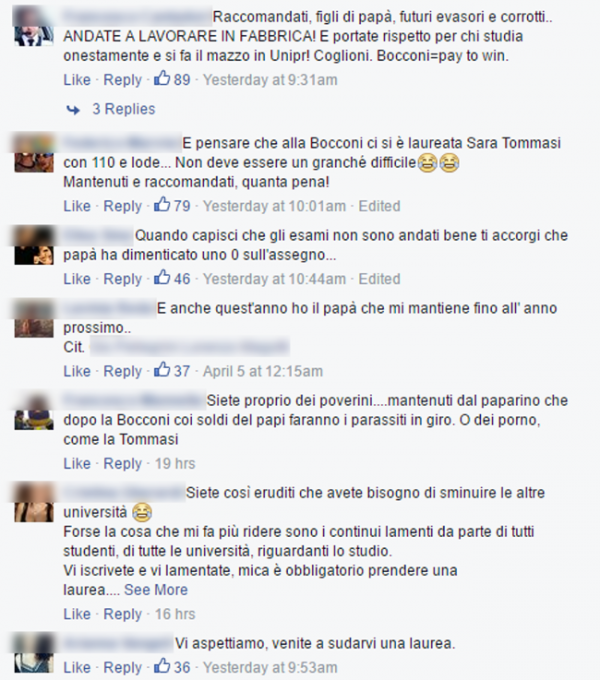The width and height of the screenshot is (600, 680).
Task: Open the Yesterday at 10:44am timestamp
Action: 274,279
